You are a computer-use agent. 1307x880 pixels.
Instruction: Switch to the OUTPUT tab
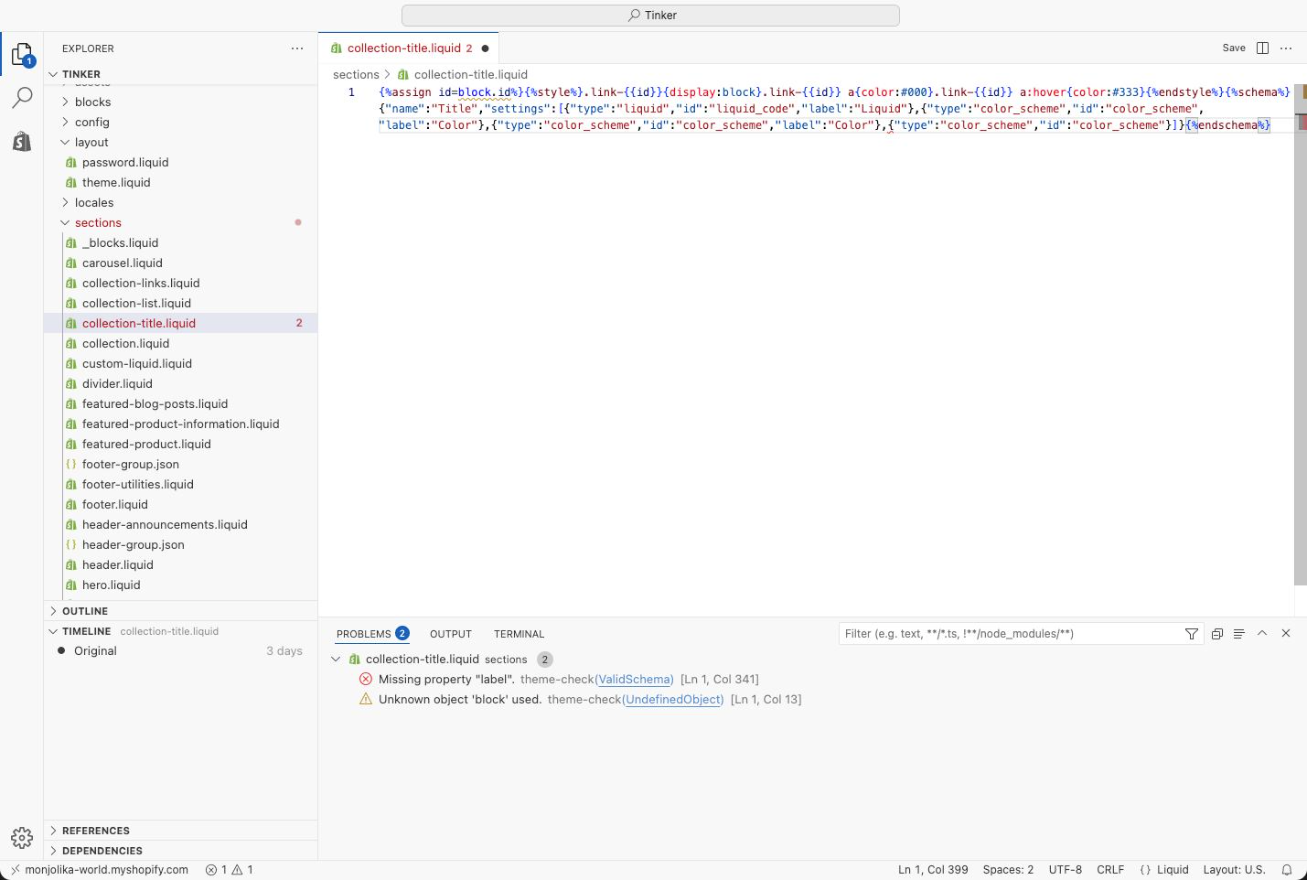[x=450, y=633]
